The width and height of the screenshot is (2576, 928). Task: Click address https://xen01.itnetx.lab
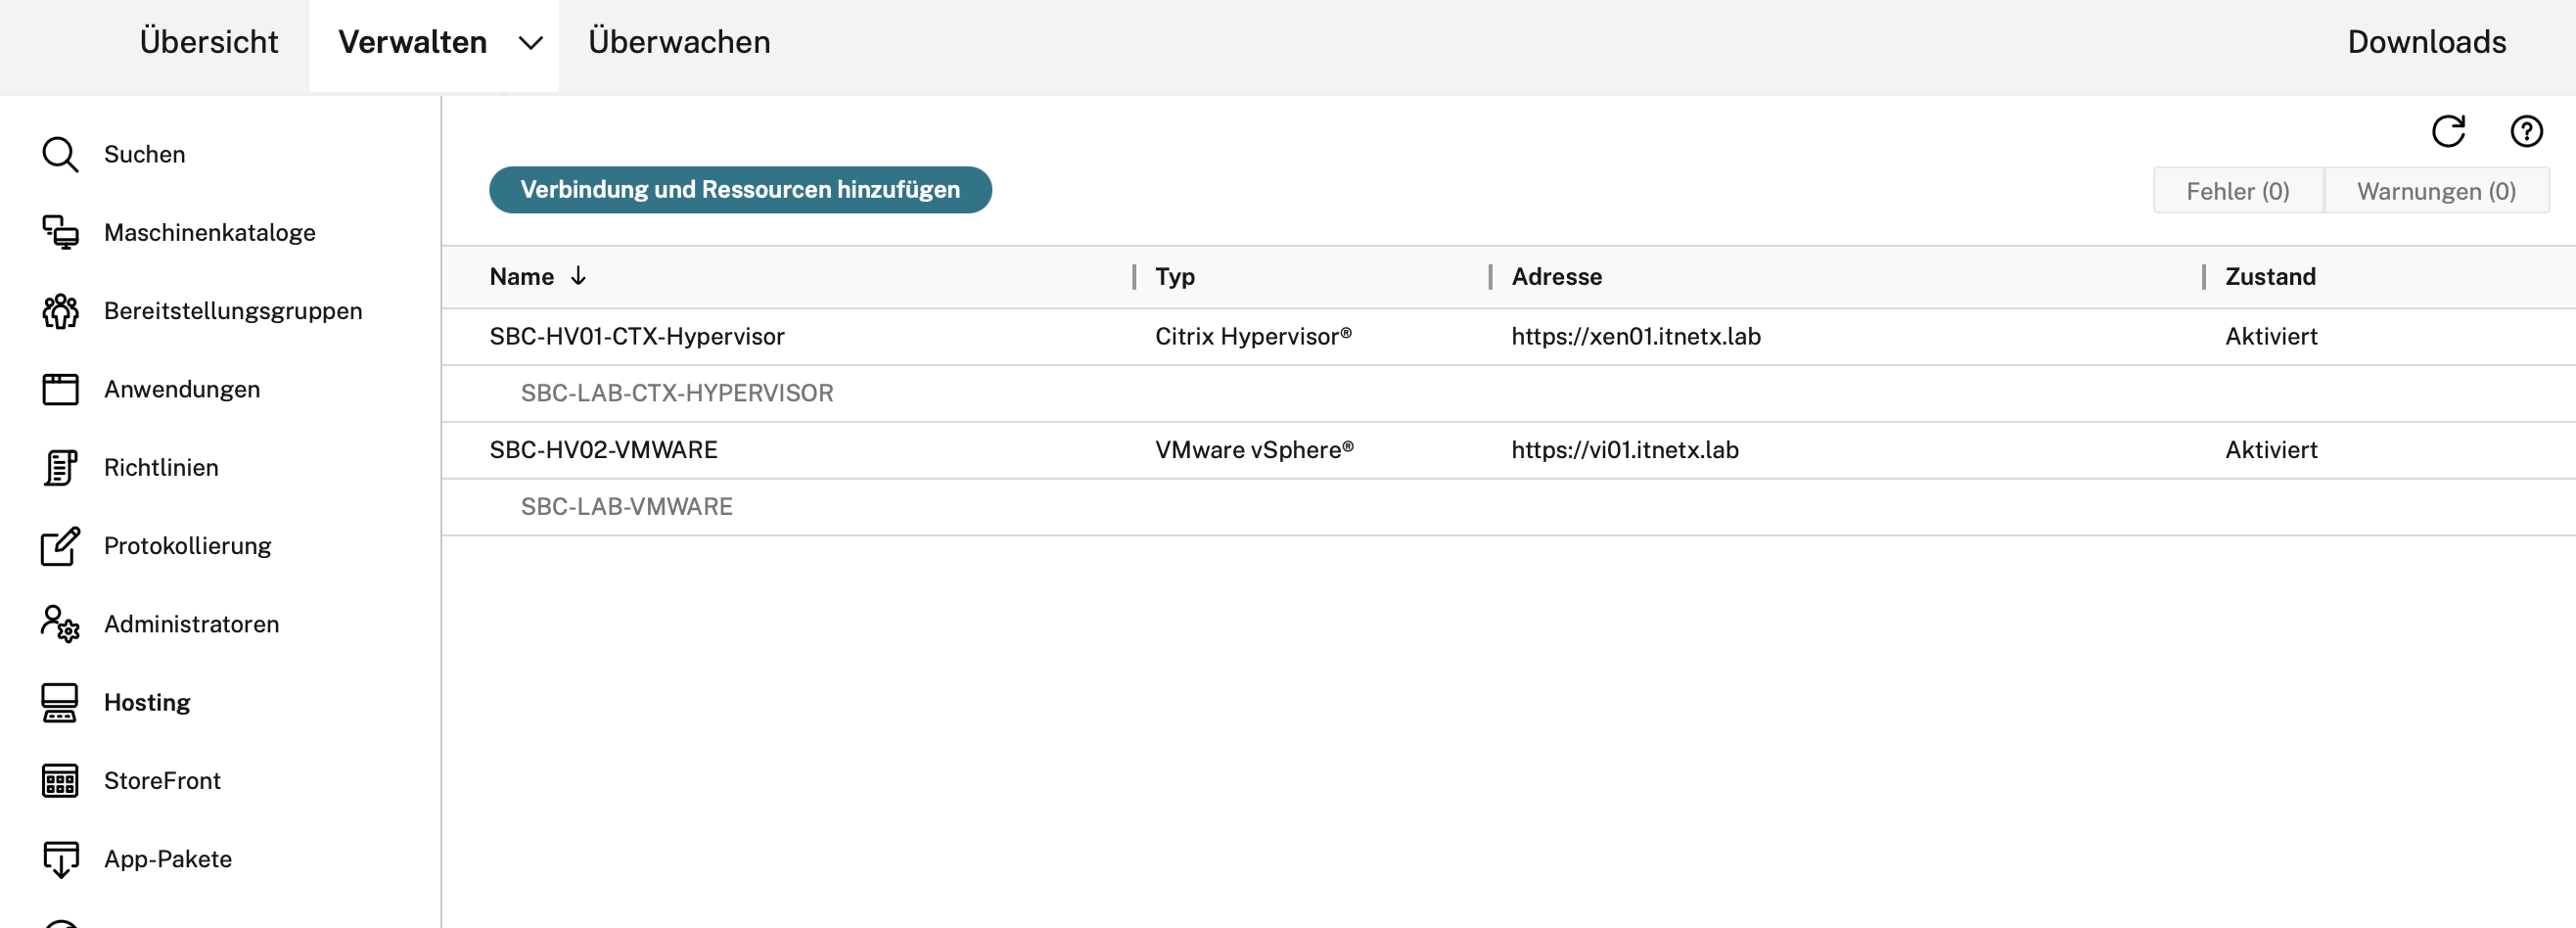(x=1636, y=337)
